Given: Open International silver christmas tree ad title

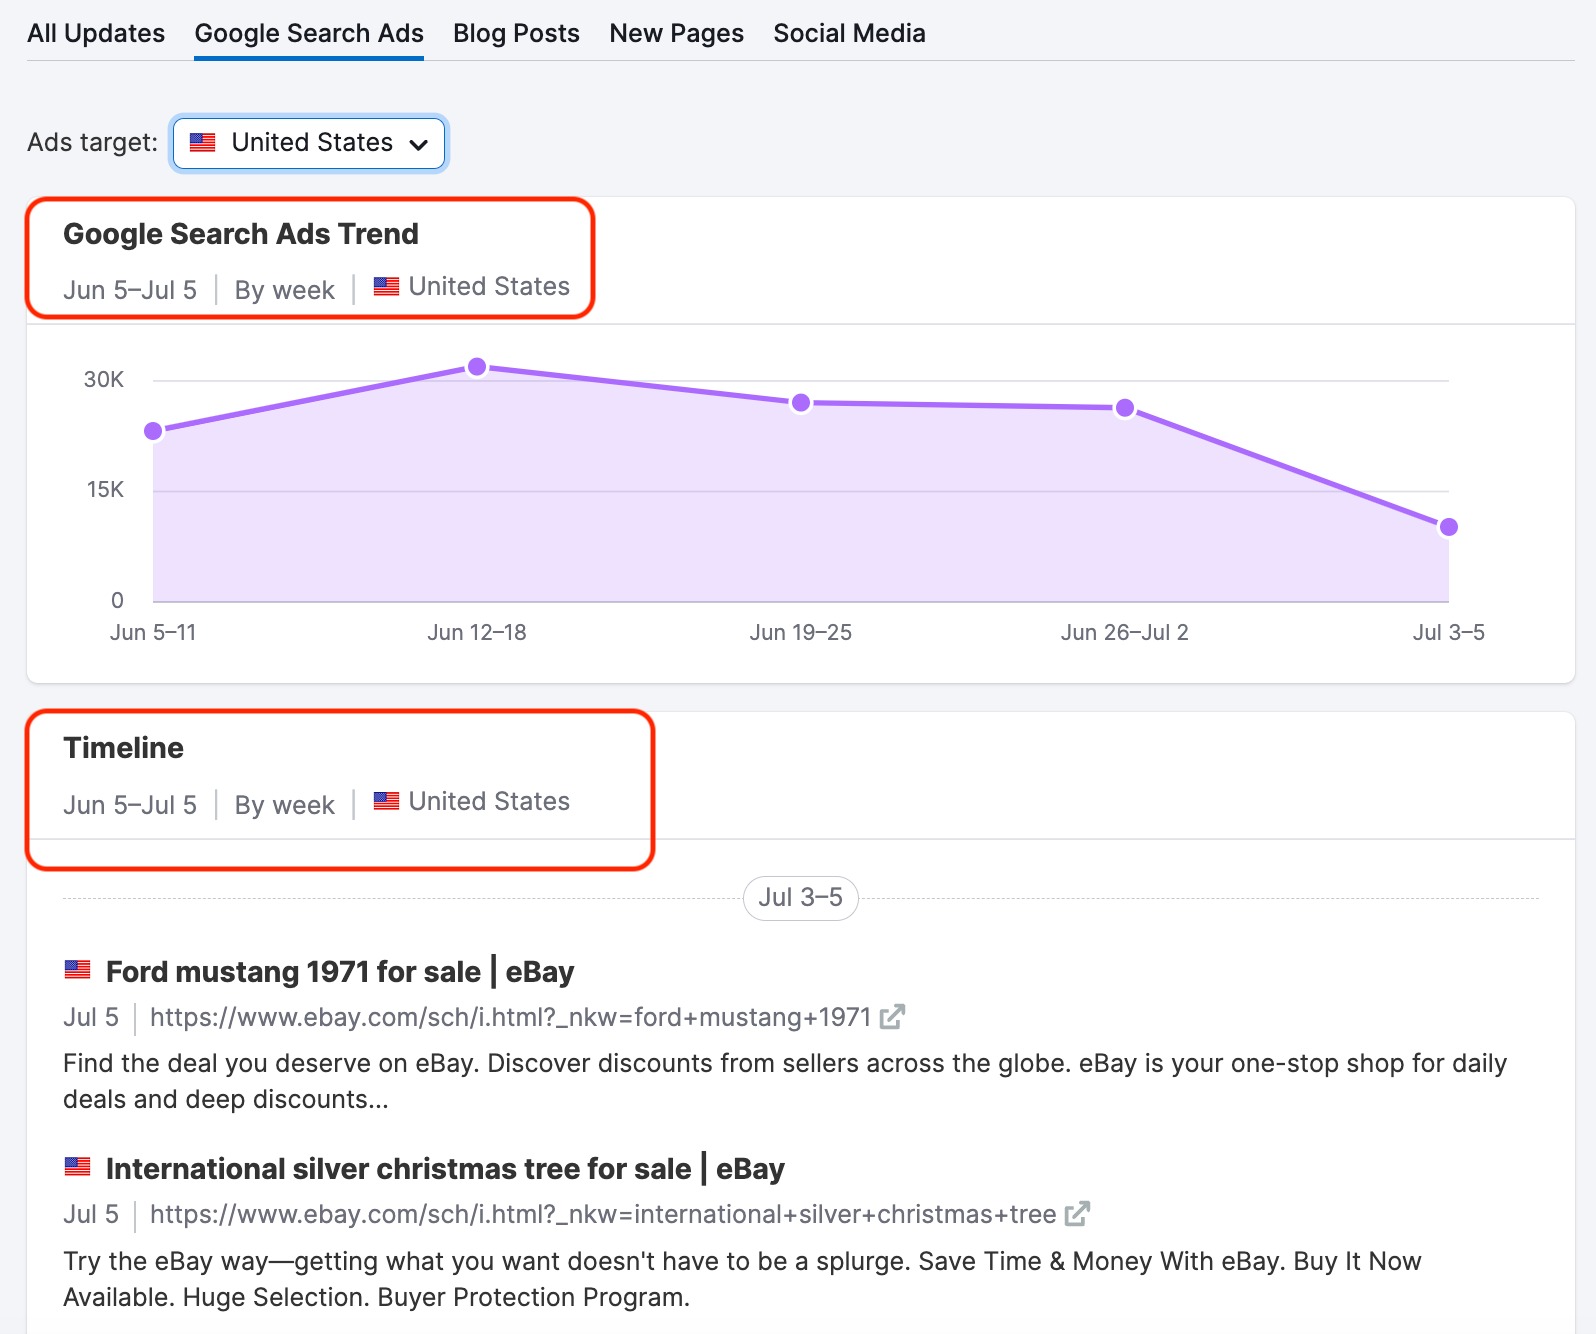Looking at the screenshot, I should click(x=445, y=1169).
